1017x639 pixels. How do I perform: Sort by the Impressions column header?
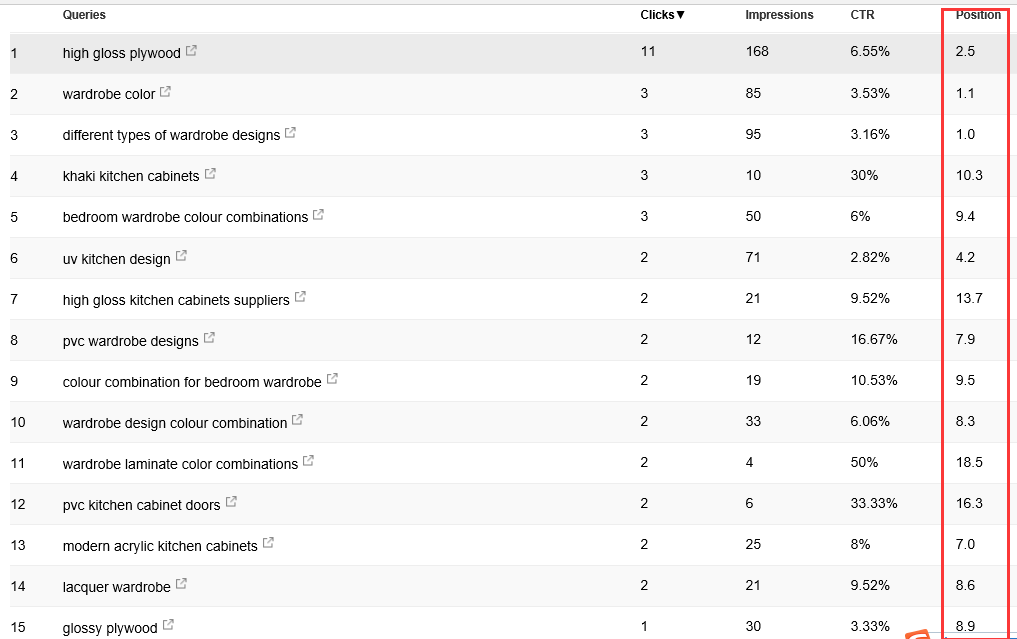tap(779, 15)
